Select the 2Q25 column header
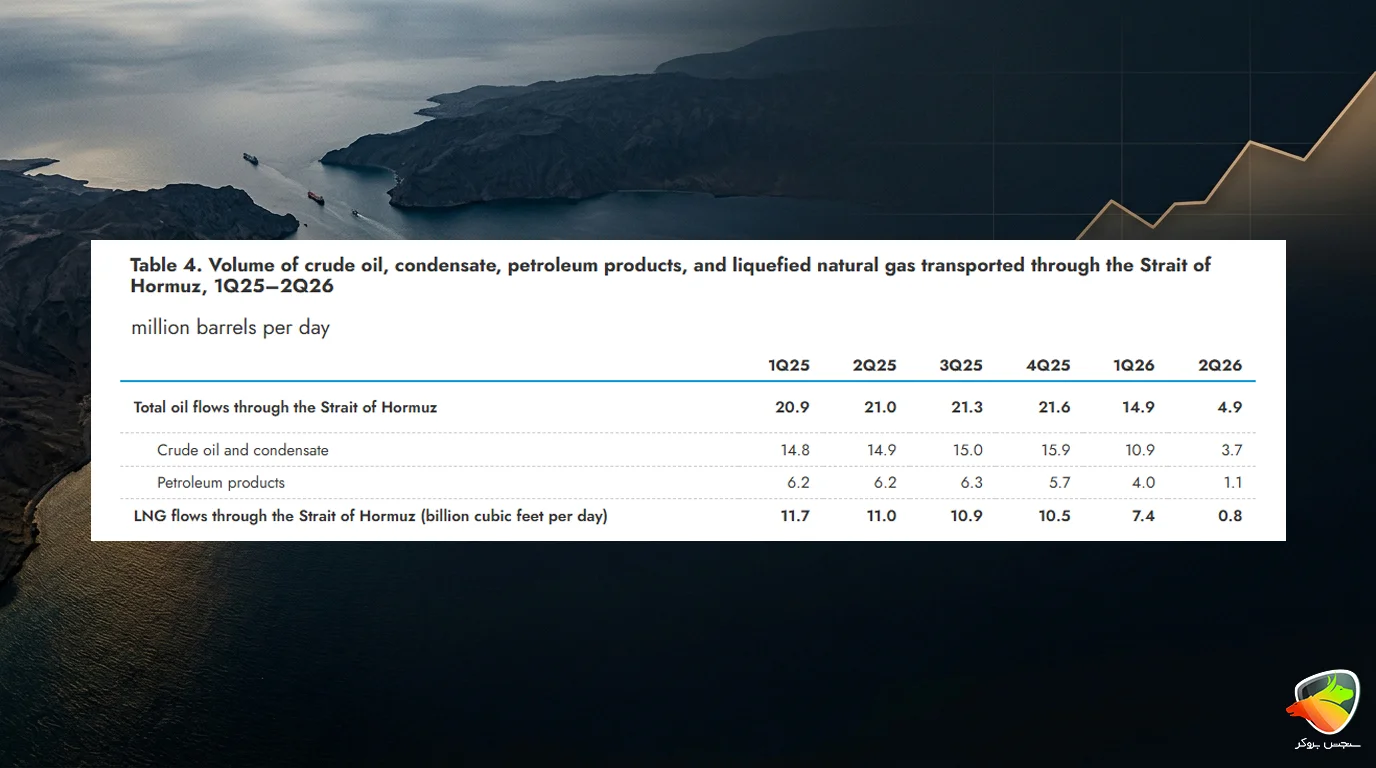The height and width of the screenshot is (768, 1376). tap(875, 365)
